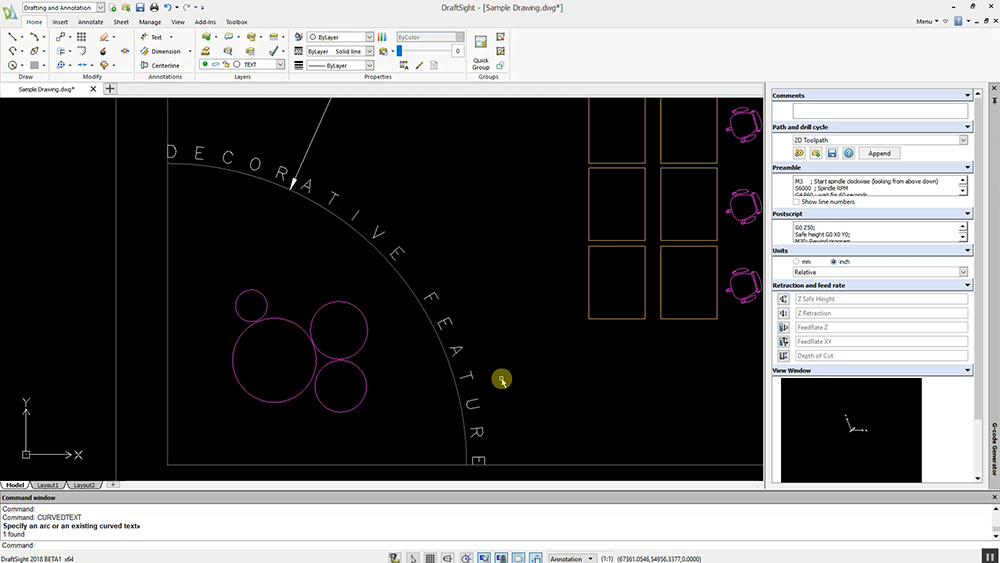Enable Show line numbers checkbox
This screenshot has height=563, width=1000.
pyautogui.click(x=796, y=201)
